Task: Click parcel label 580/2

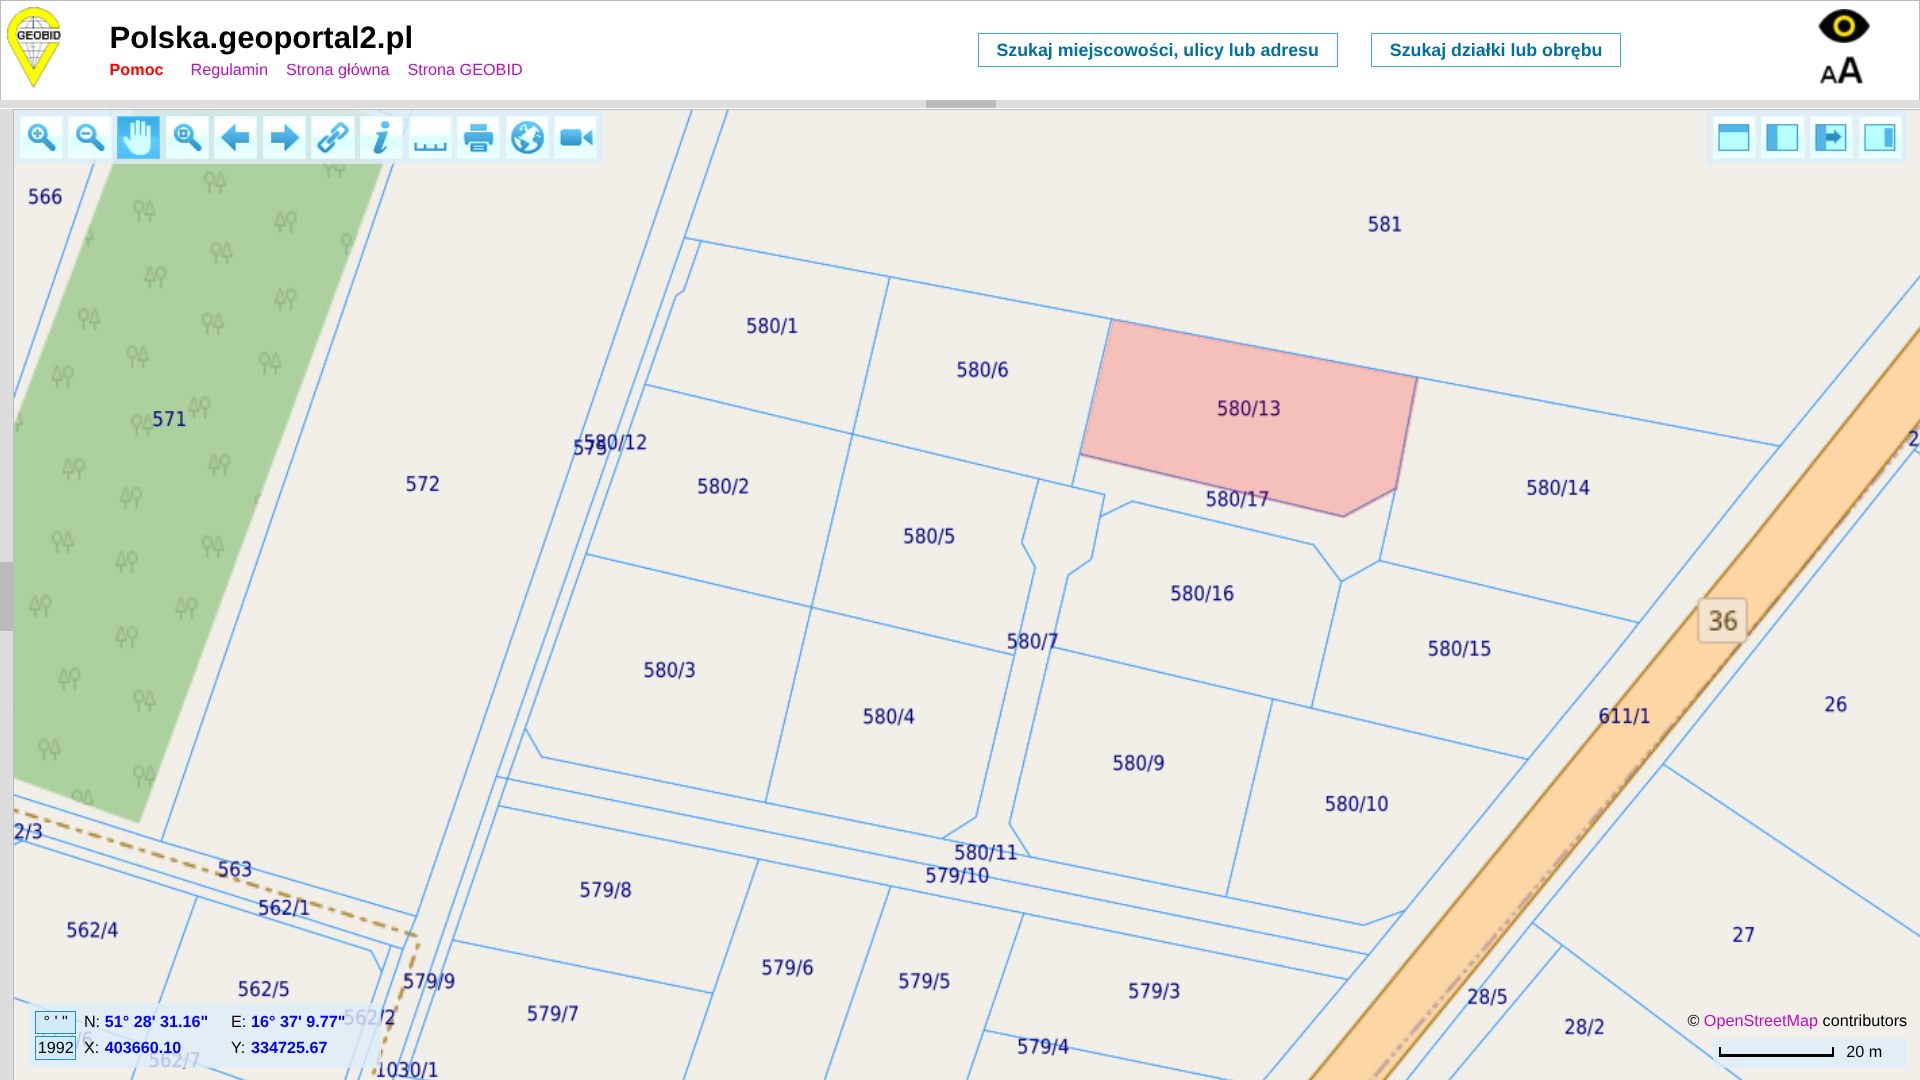Action: pos(723,487)
